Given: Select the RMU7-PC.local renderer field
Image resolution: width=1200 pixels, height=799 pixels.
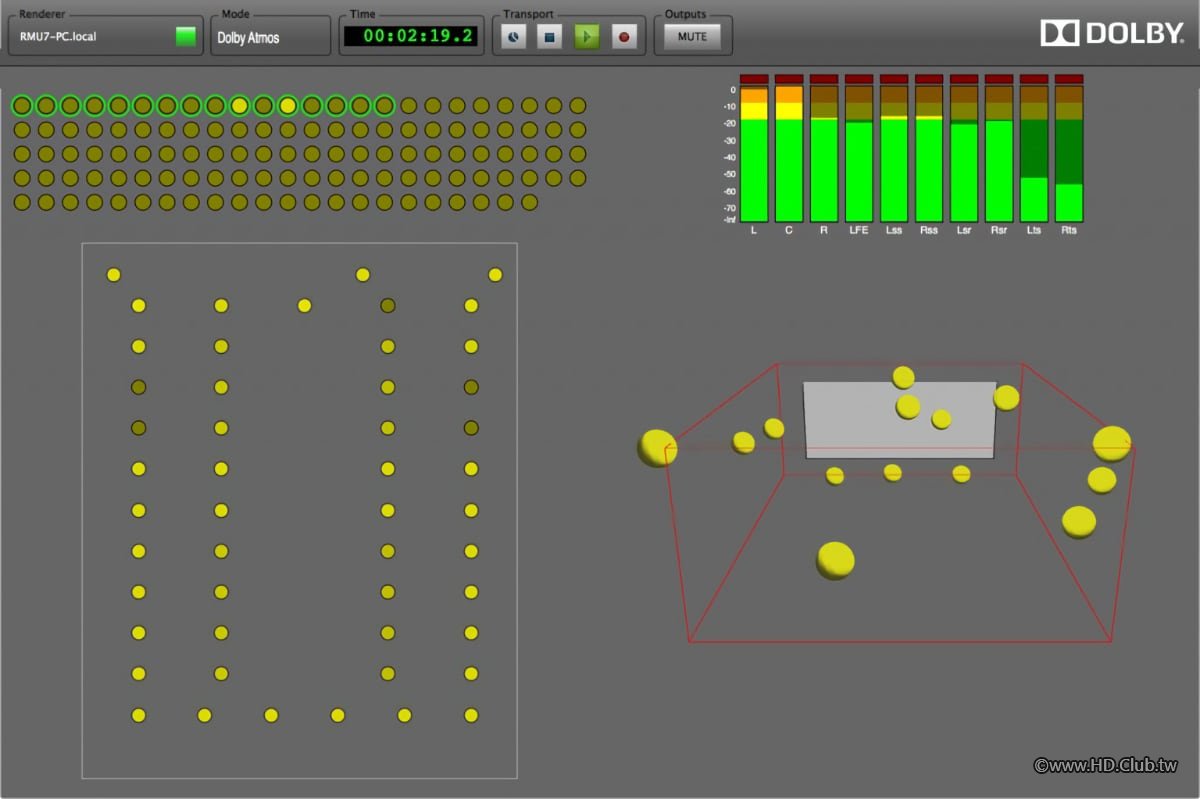Looking at the screenshot, I should point(104,37).
